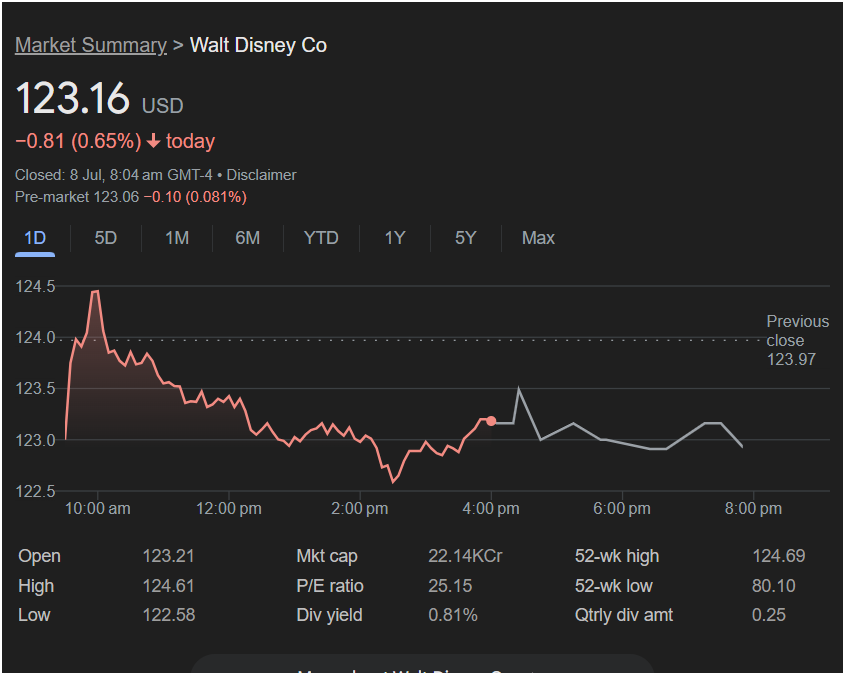Click the Closed: 8 Jul timestamp text
The width and height of the screenshot is (845, 675).
pyautogui.click(x=114, y=175)
